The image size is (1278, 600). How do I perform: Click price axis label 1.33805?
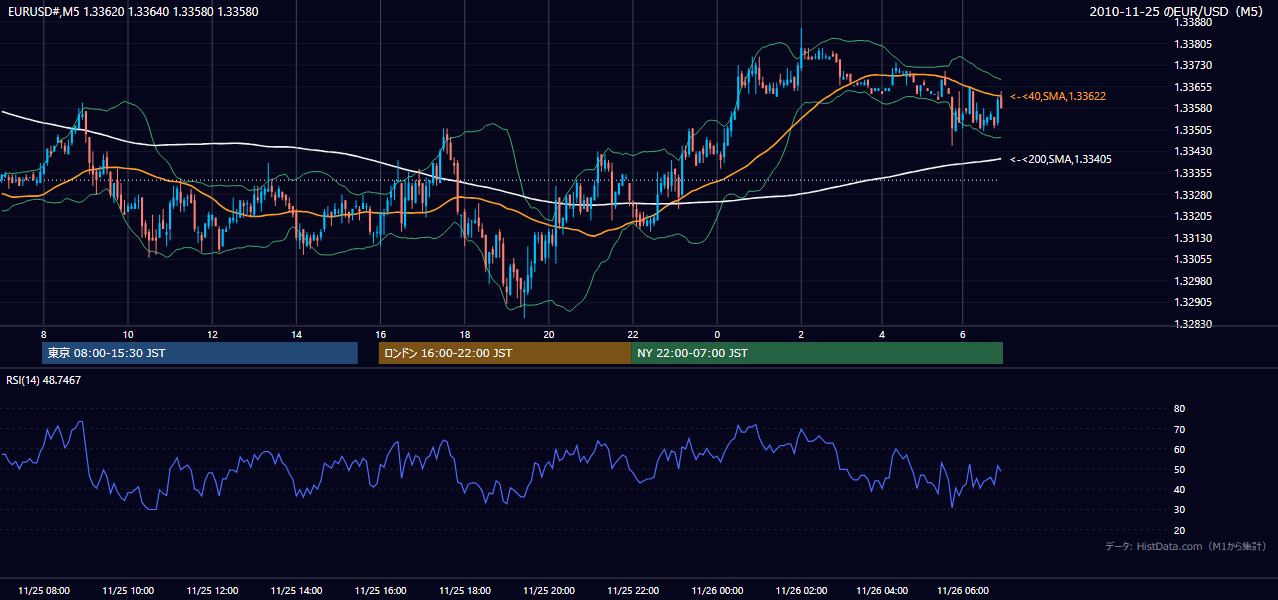1194,44
